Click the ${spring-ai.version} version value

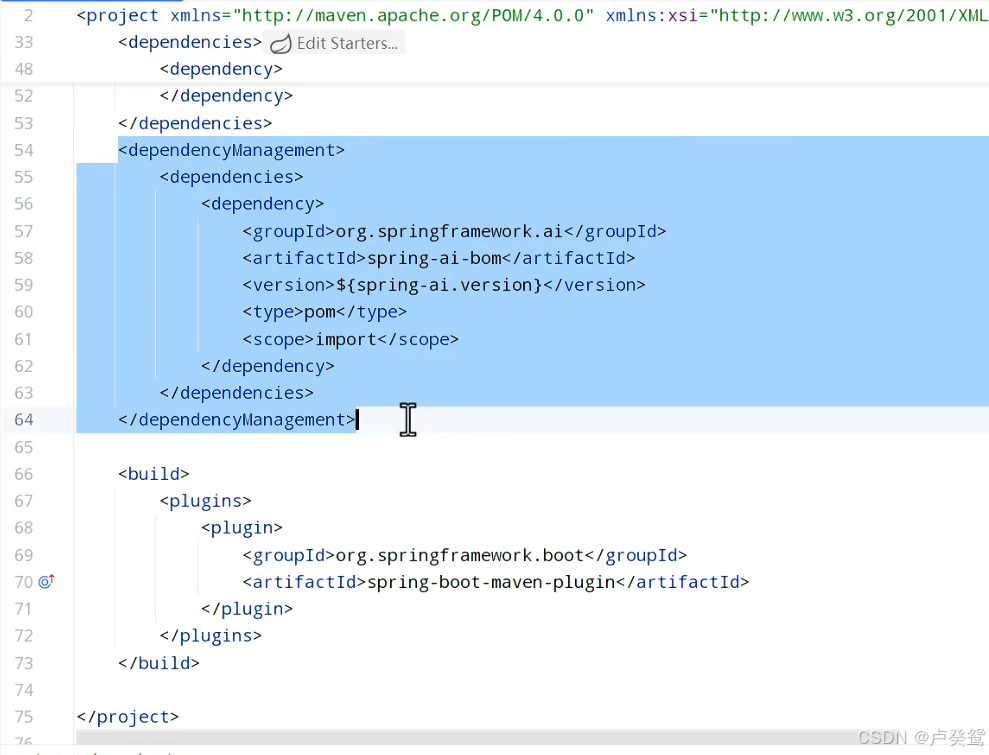click(439, 286)
